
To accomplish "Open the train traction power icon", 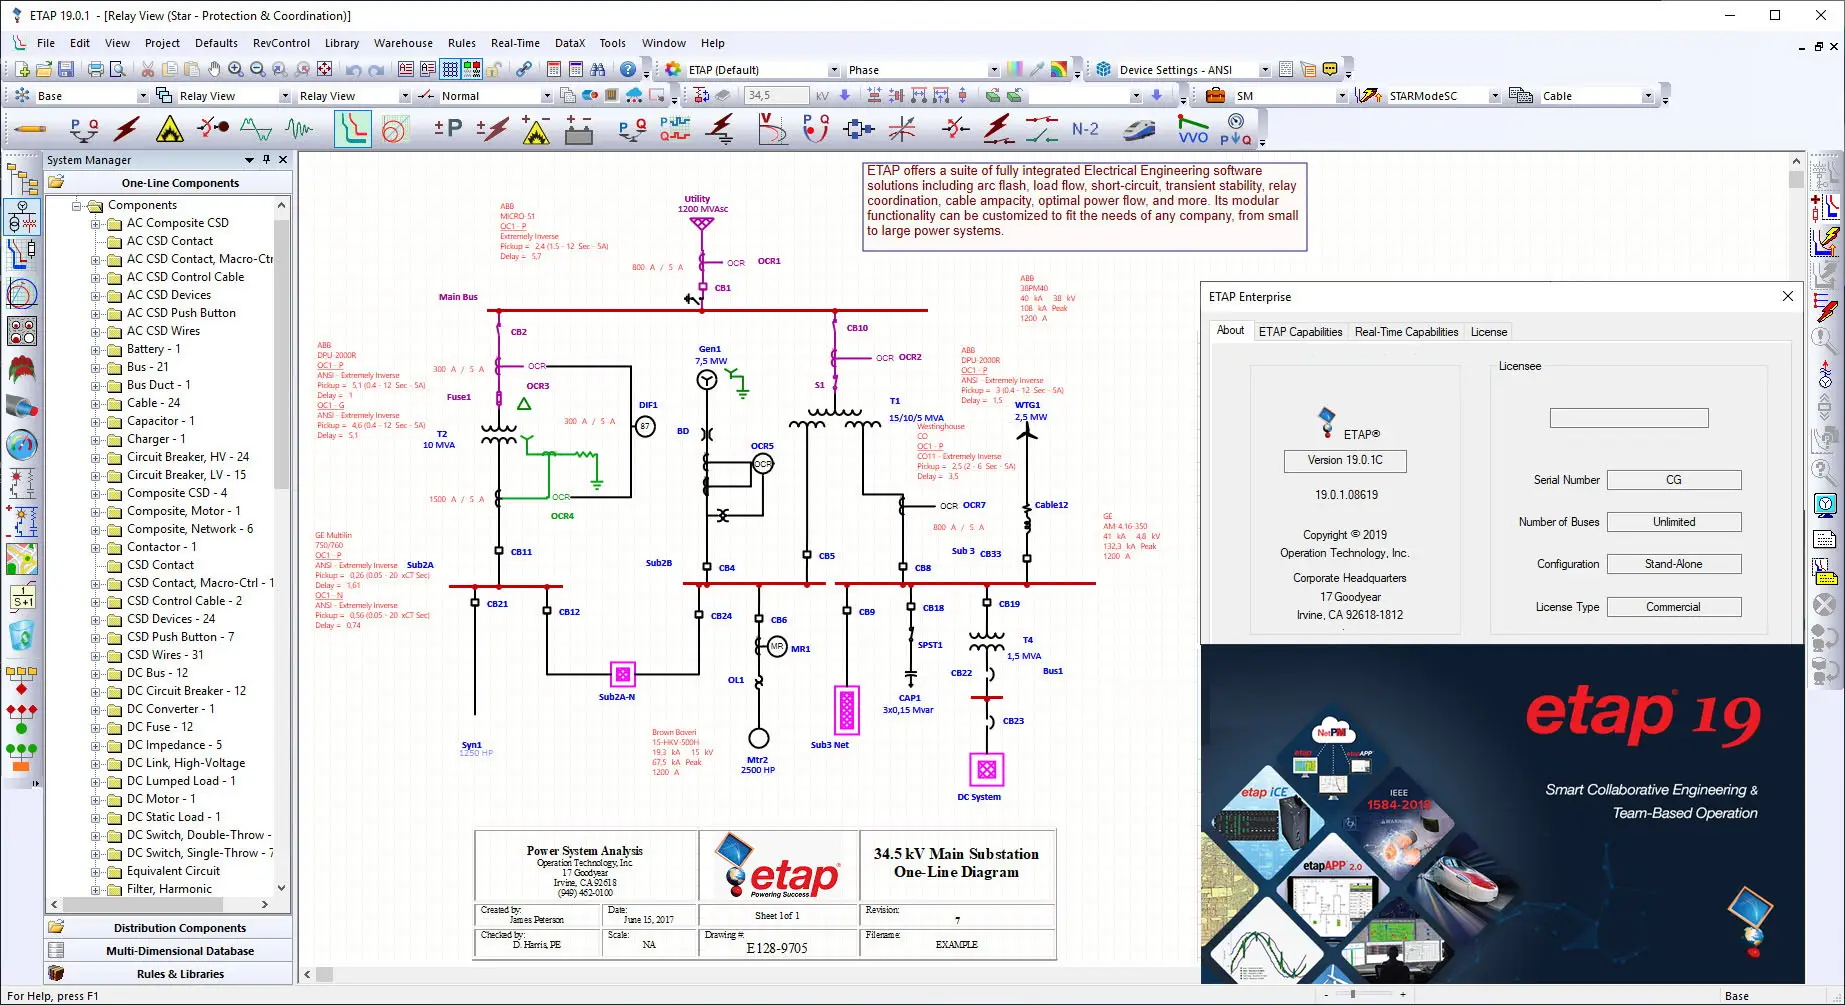I will [x=1139, y=129].
